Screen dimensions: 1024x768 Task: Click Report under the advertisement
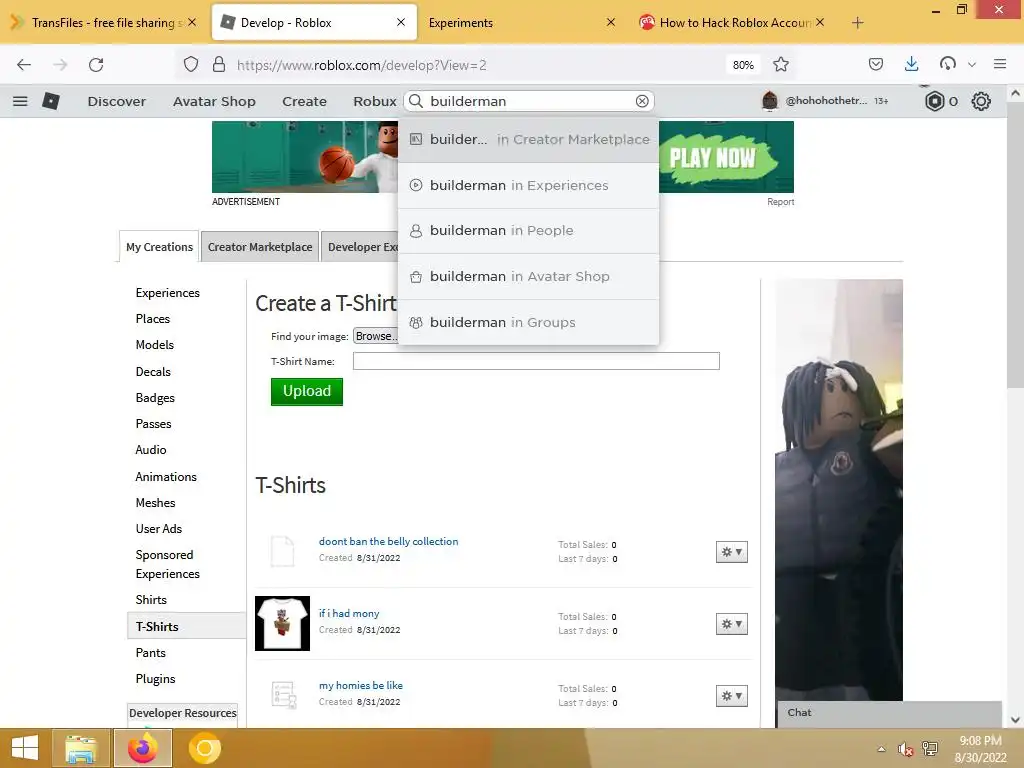click(780, 202)
